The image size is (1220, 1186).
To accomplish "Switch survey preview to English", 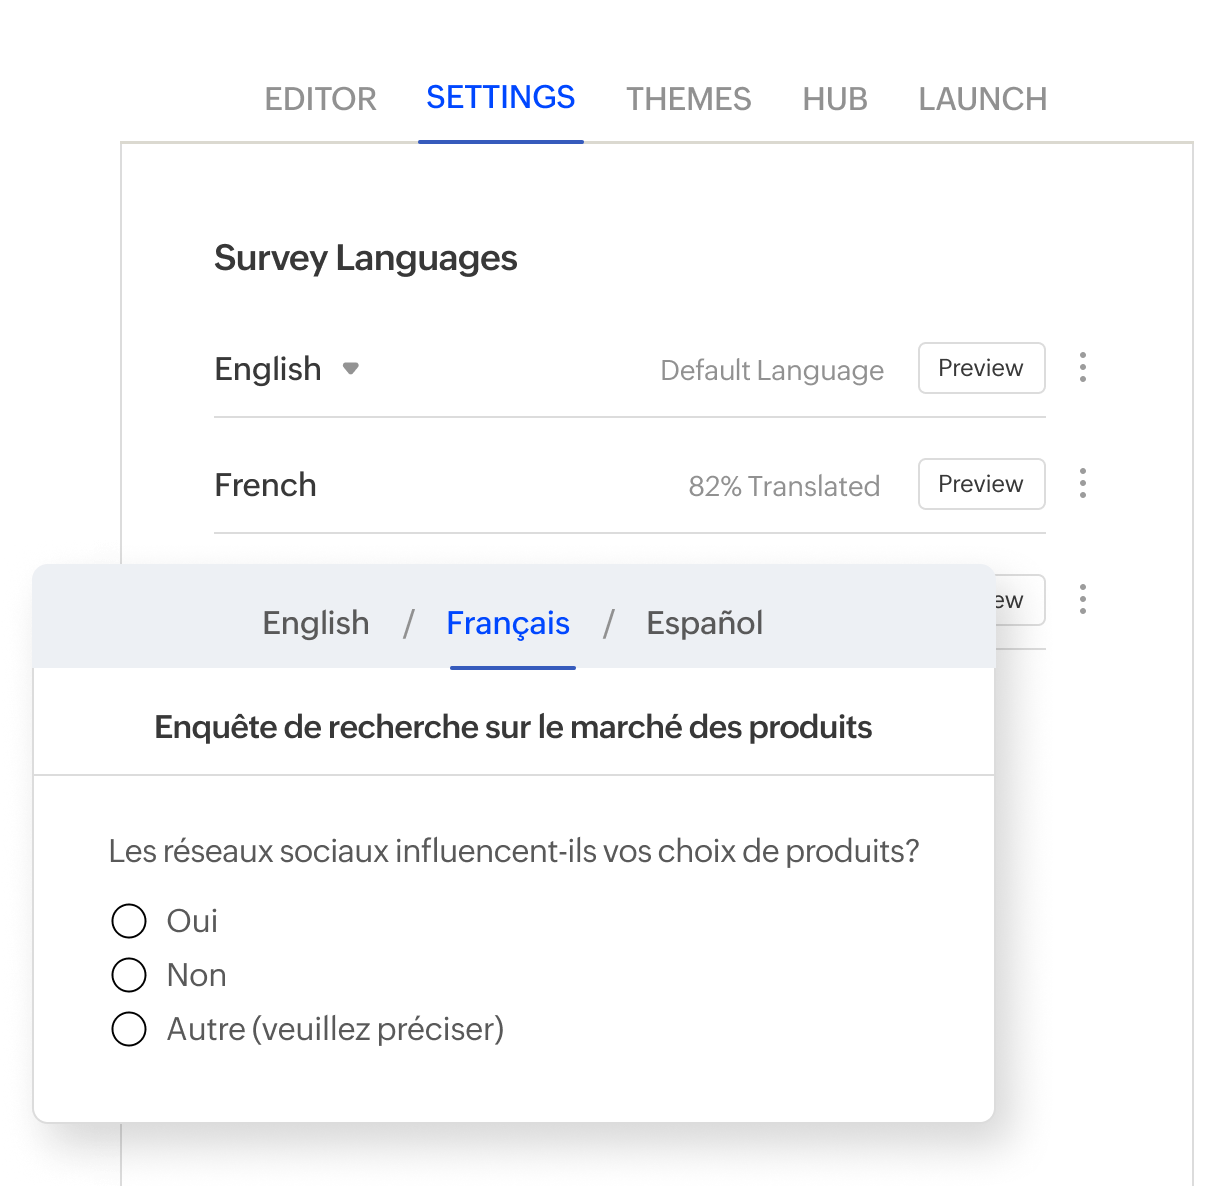I will [x=315, y=623].
